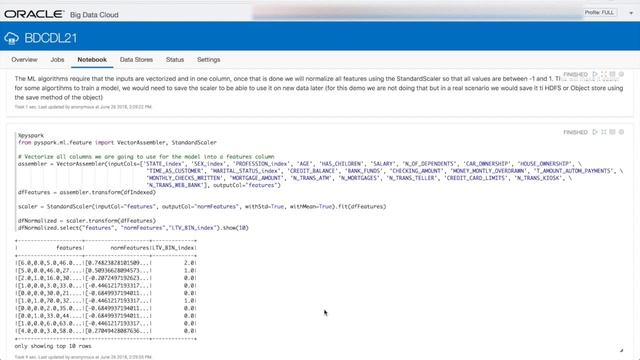
Task: Click the dfFeatures = assembler.transform line
Action: [87, 192]
